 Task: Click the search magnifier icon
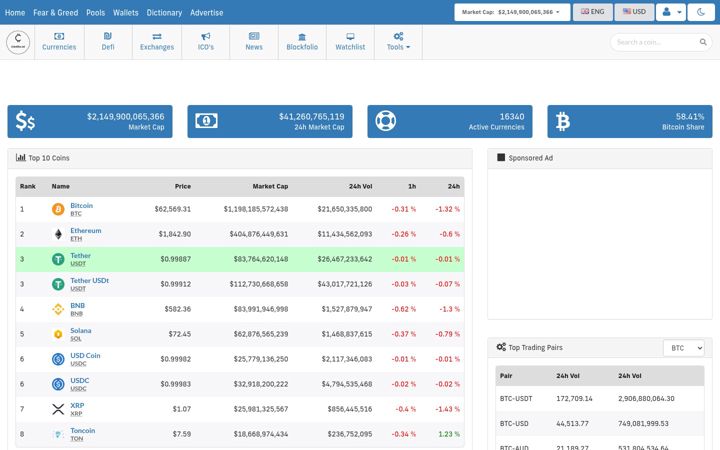(x=703, y=42)
